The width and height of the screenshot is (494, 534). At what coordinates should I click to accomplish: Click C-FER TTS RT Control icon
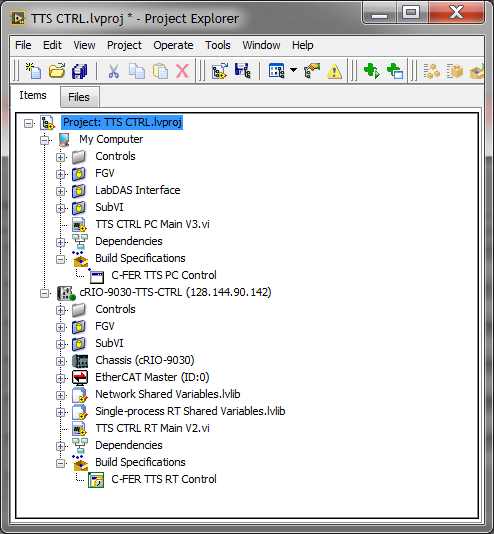(x=96, y=480)
